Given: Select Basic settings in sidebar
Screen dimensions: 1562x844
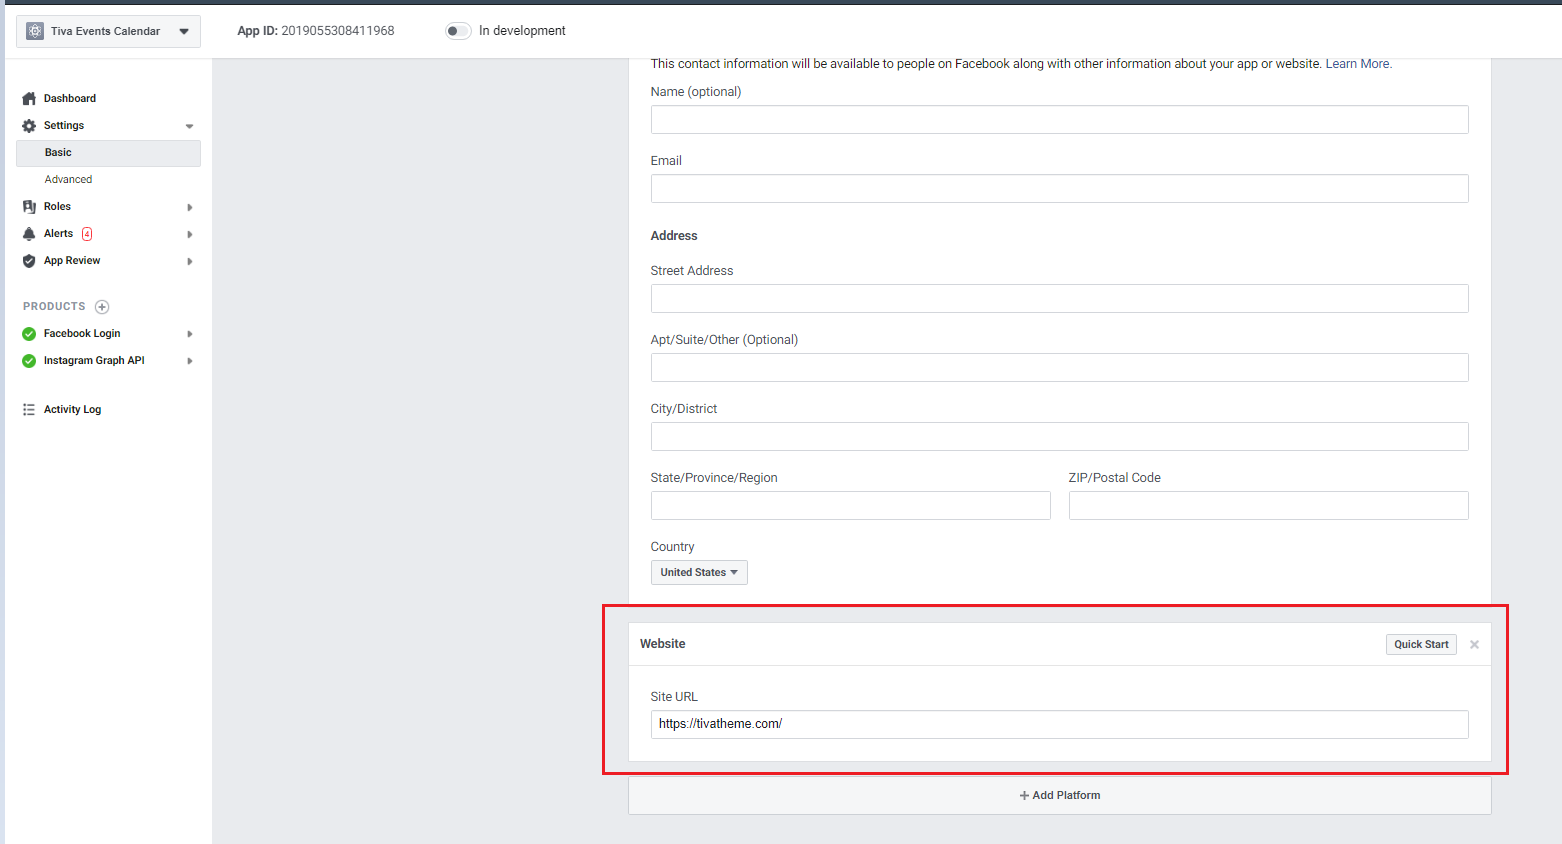Looking at the screenshot, I should [108, 153].
